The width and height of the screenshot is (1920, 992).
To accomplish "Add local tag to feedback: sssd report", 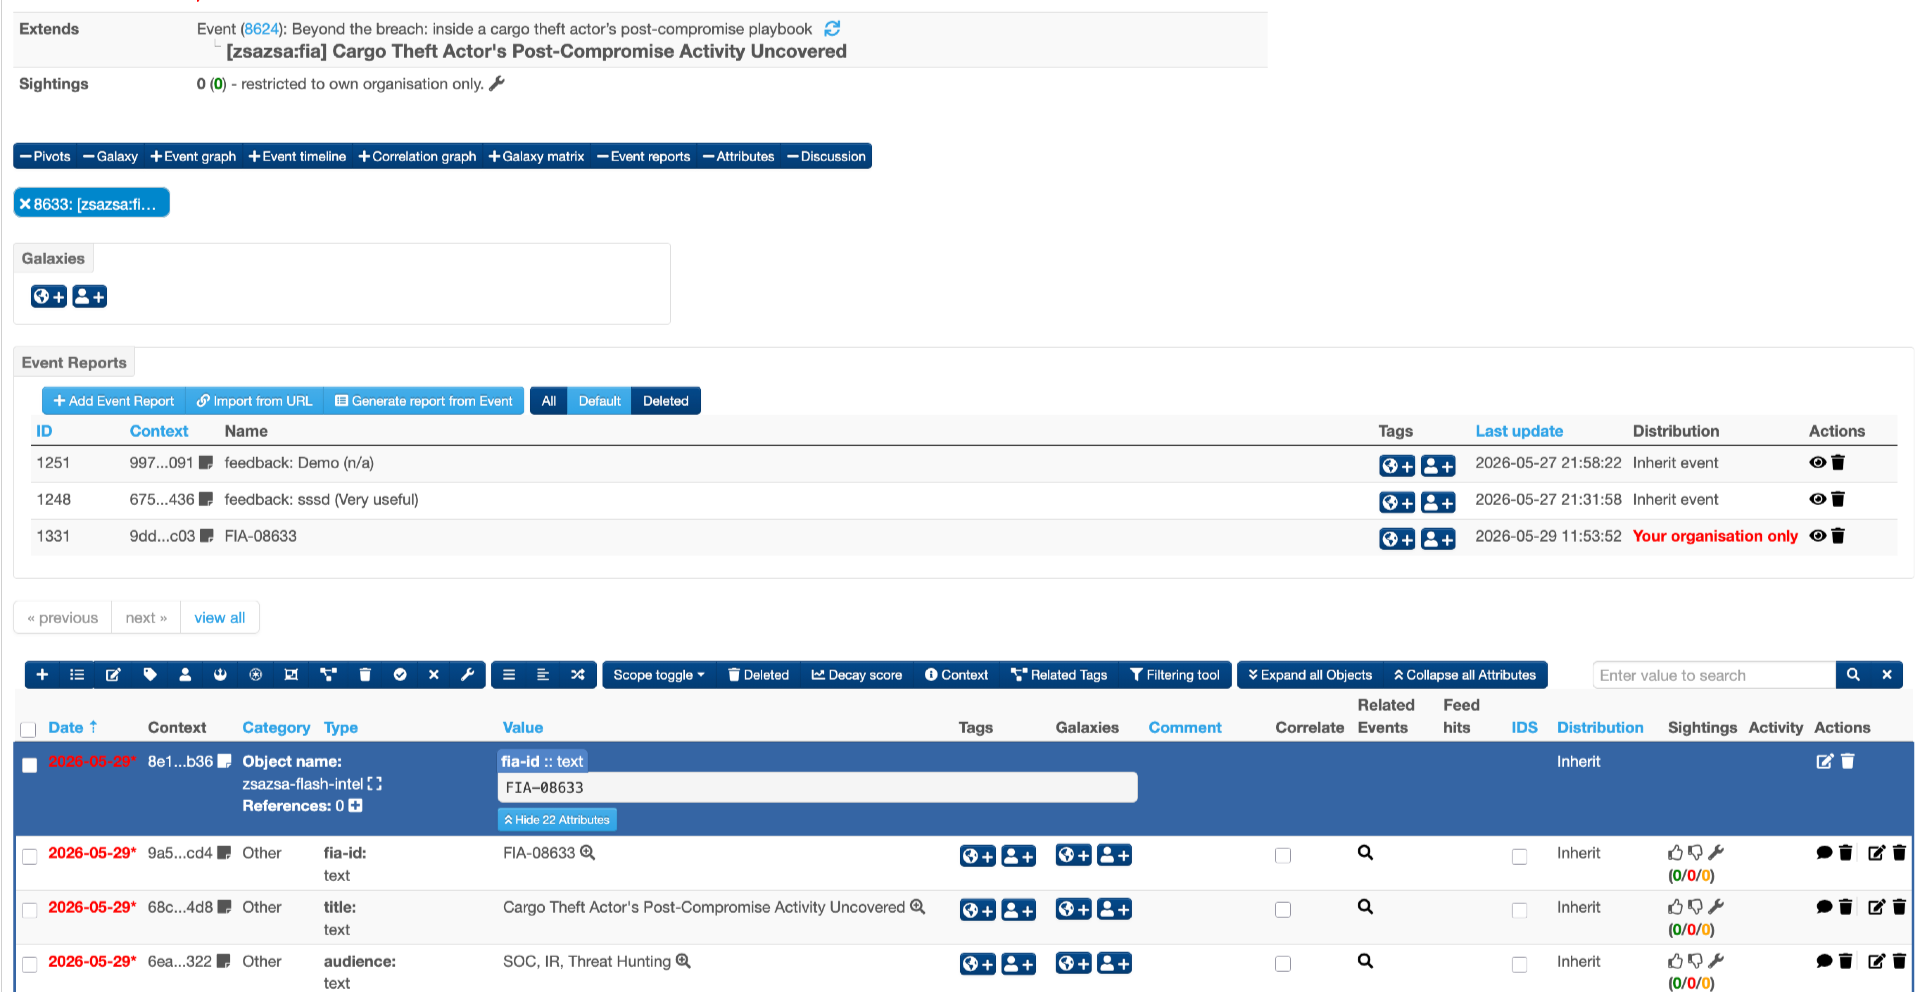I will (1438, 502).
